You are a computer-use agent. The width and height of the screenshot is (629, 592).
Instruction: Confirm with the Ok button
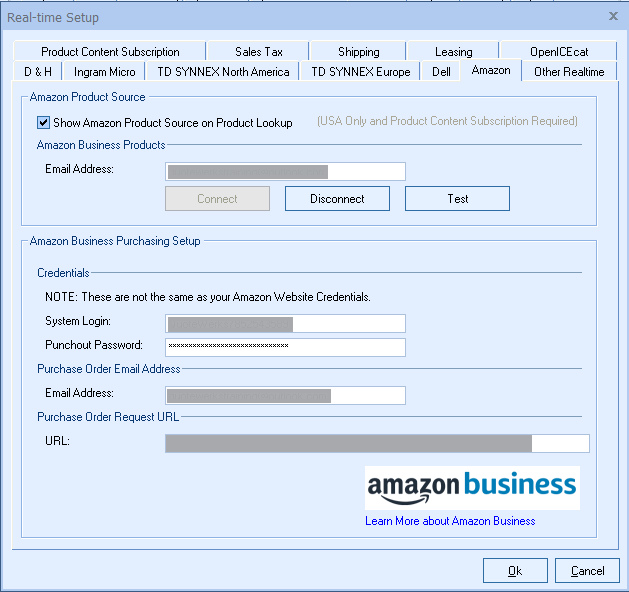[x=514, y=571]
